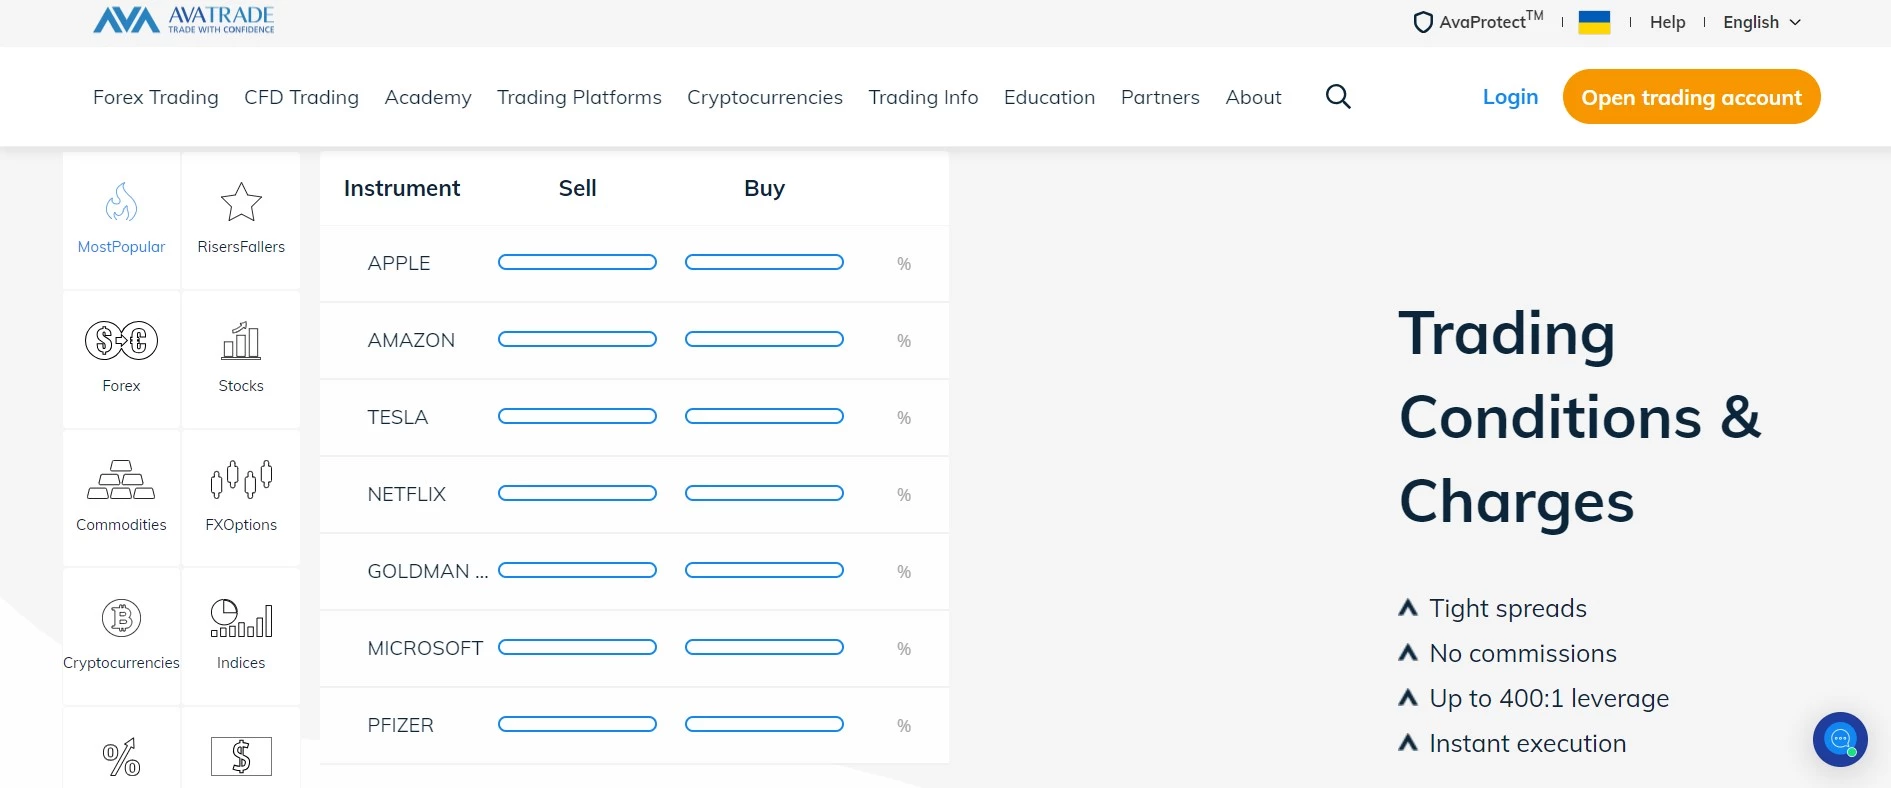Click Up to 400:1 leverage text
This screenshot has width=1891, height=788.
tap(1549, 698)
